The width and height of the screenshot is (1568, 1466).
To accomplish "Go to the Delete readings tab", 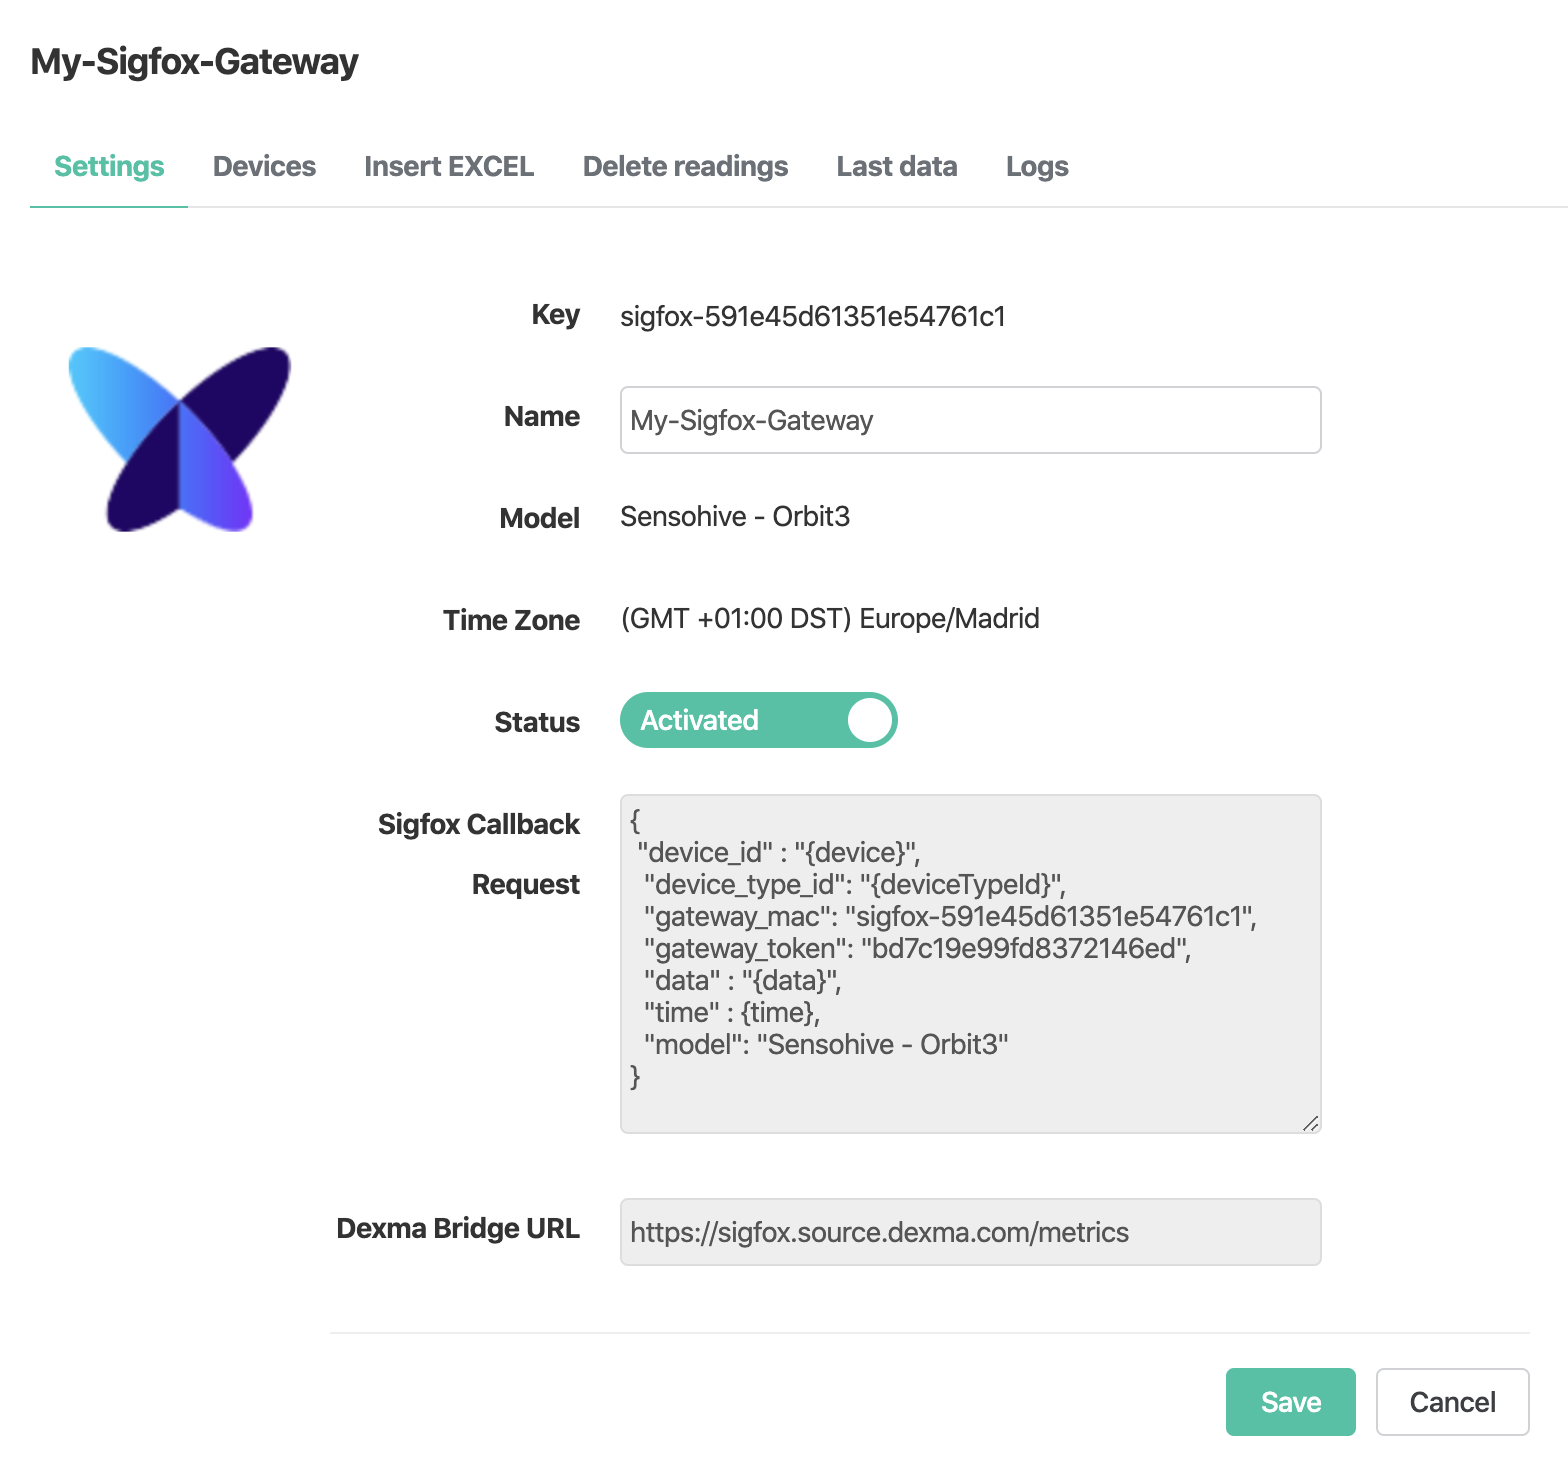I will pos(685,166).
